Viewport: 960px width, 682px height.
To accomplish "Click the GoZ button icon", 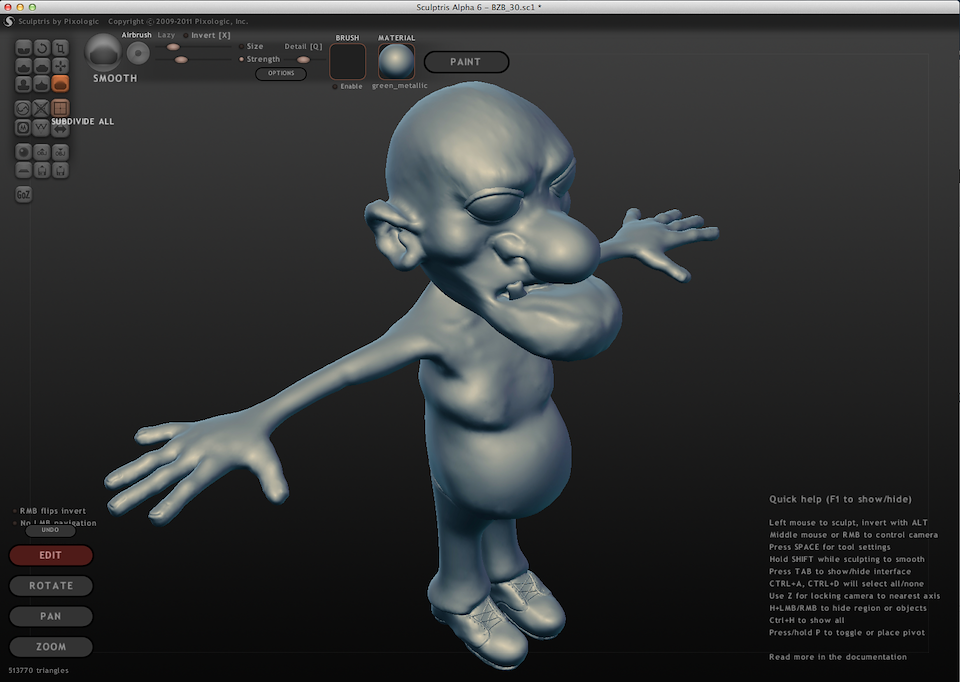I will 24,194.
